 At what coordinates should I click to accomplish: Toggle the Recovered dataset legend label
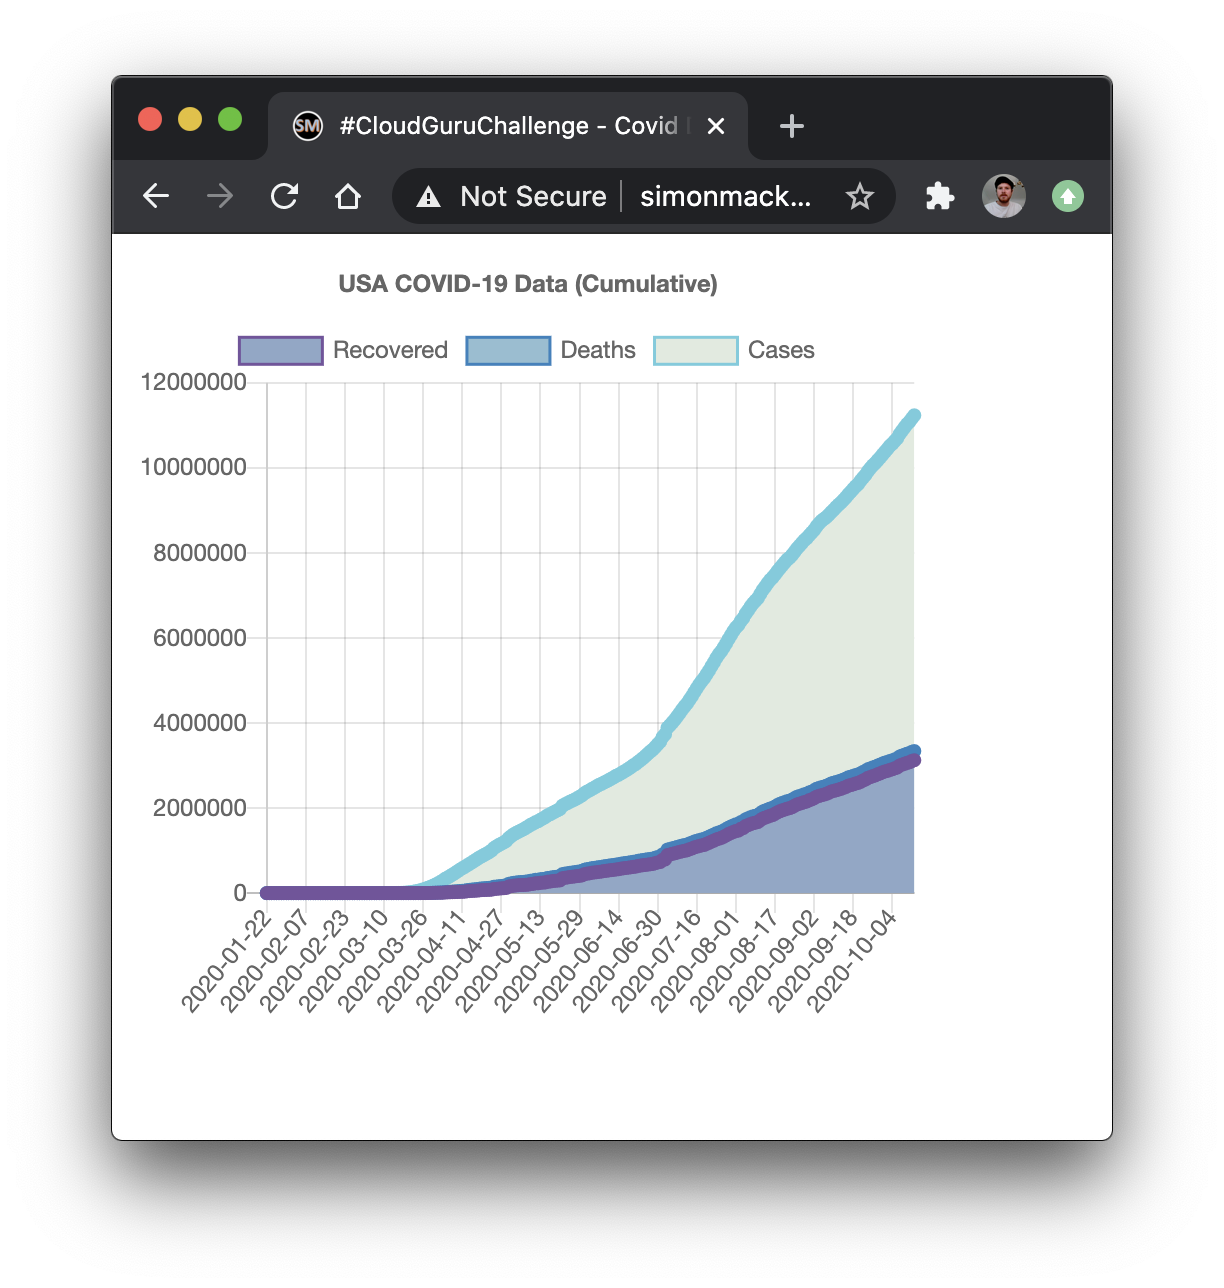(x=390, y=350)
